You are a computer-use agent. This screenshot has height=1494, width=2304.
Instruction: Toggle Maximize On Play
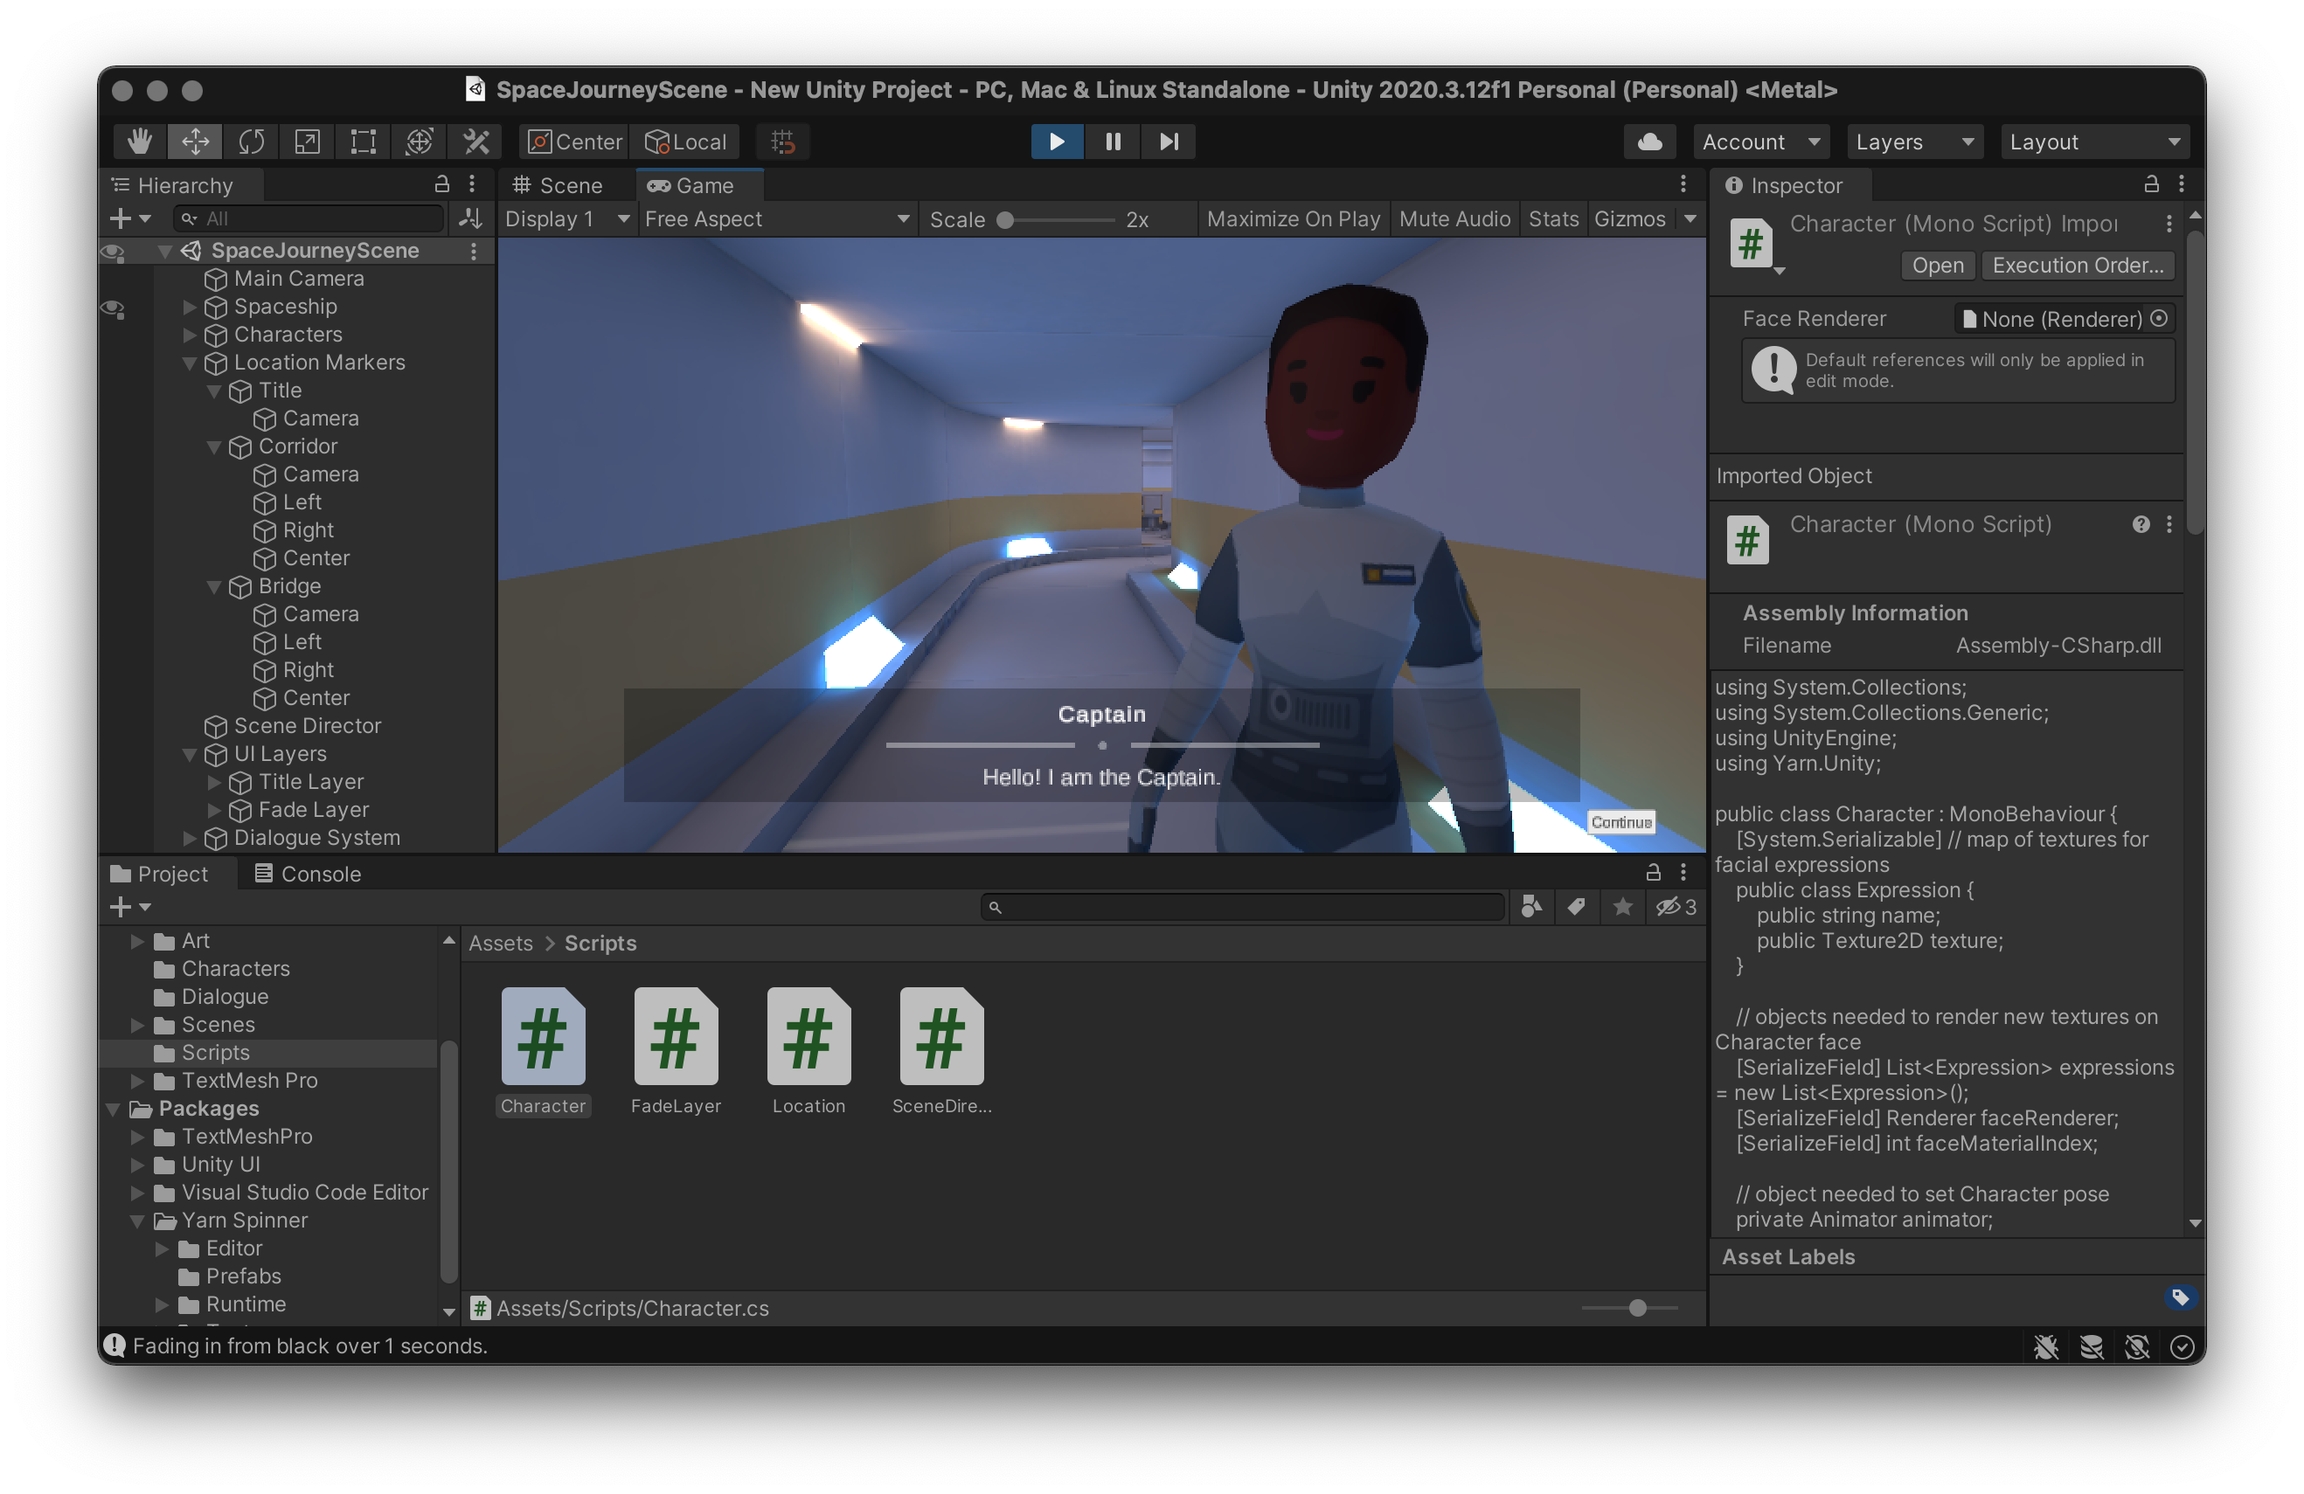tap(1292, 219)
